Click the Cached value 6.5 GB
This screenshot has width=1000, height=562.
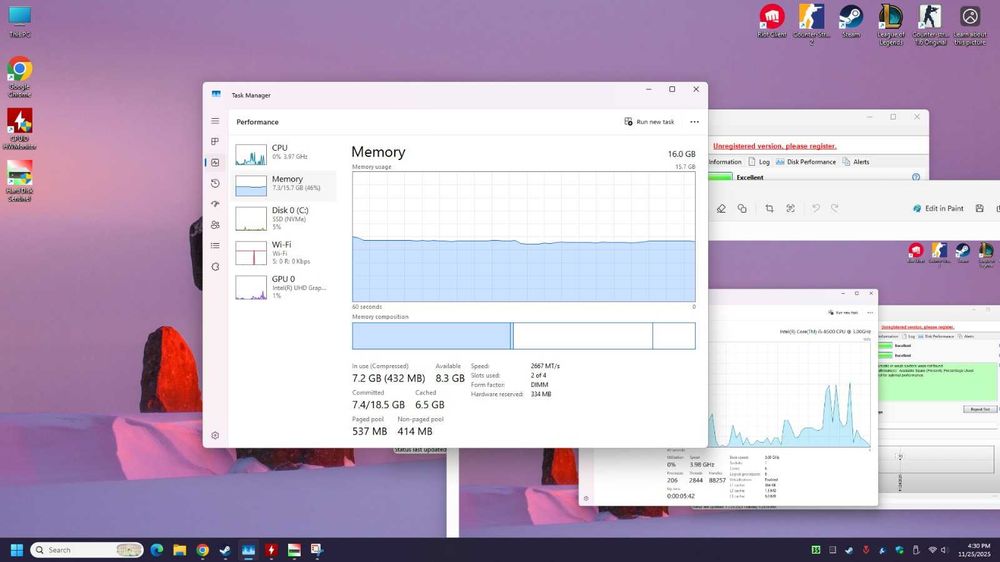(430, 405)
